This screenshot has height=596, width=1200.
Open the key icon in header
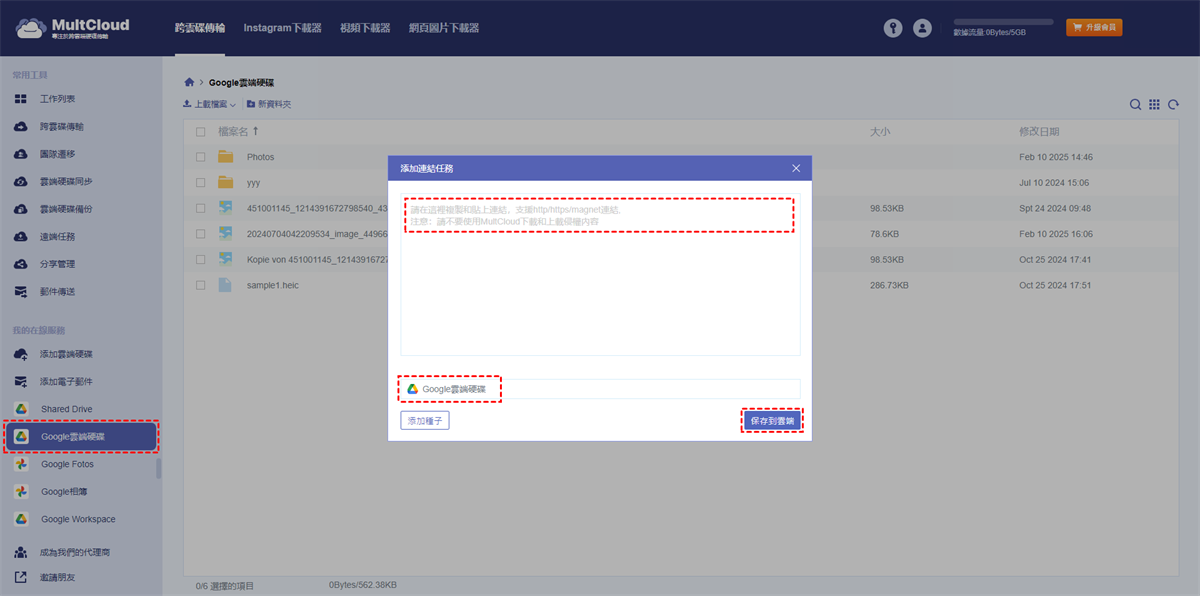coord(893,29)
